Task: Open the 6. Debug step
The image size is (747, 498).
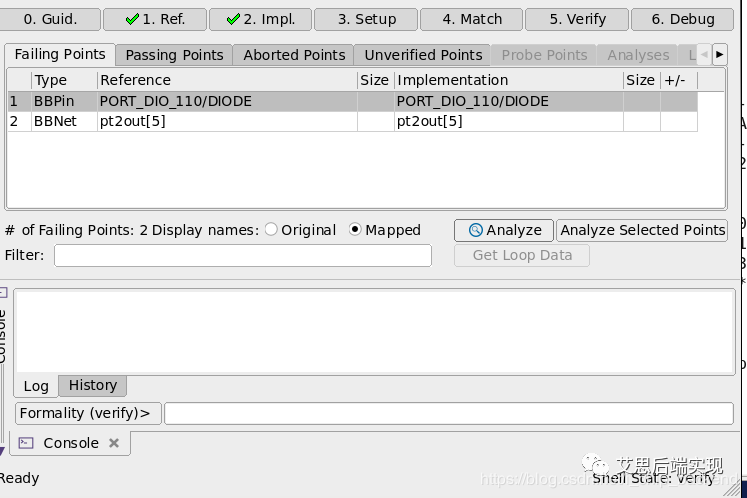Action: (683, 19)
